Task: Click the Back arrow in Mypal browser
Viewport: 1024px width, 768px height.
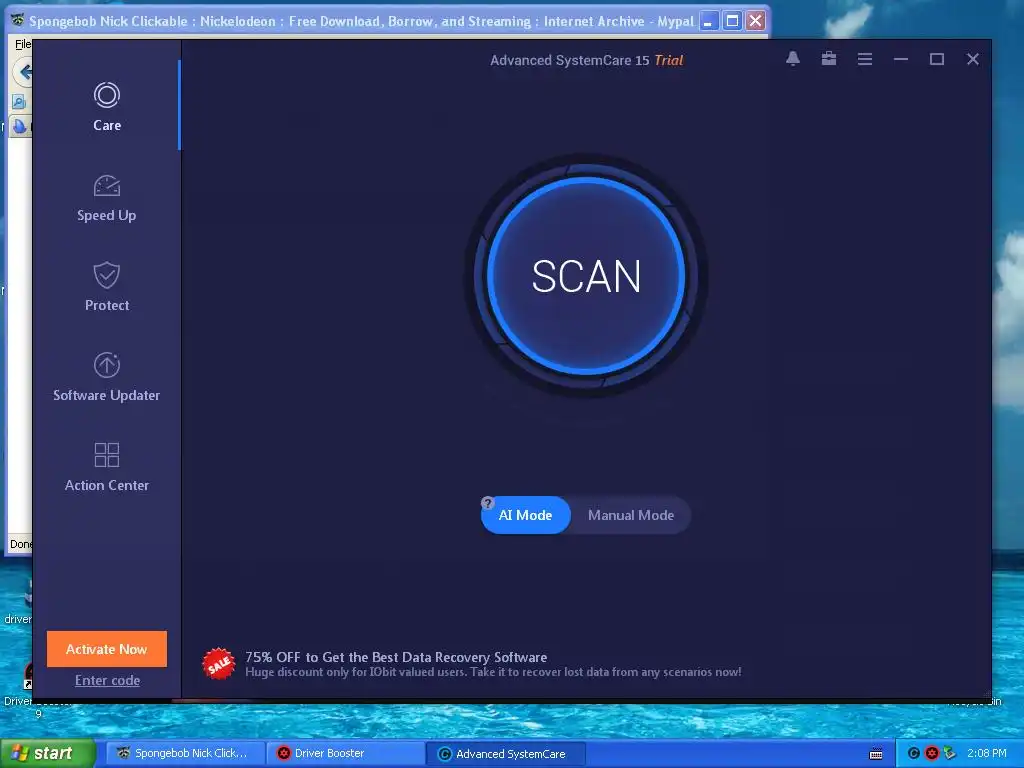Action: pyautogui.click(x=25, y=72)
